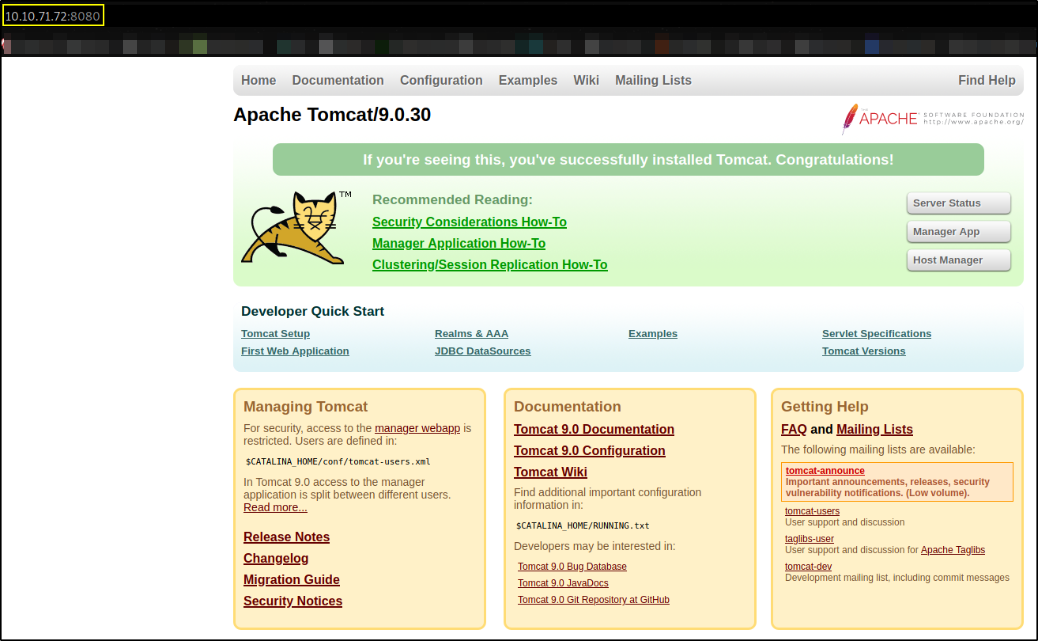Open the Home navigation item
This screenshot has width=1038, height=641.
(258, 80)
